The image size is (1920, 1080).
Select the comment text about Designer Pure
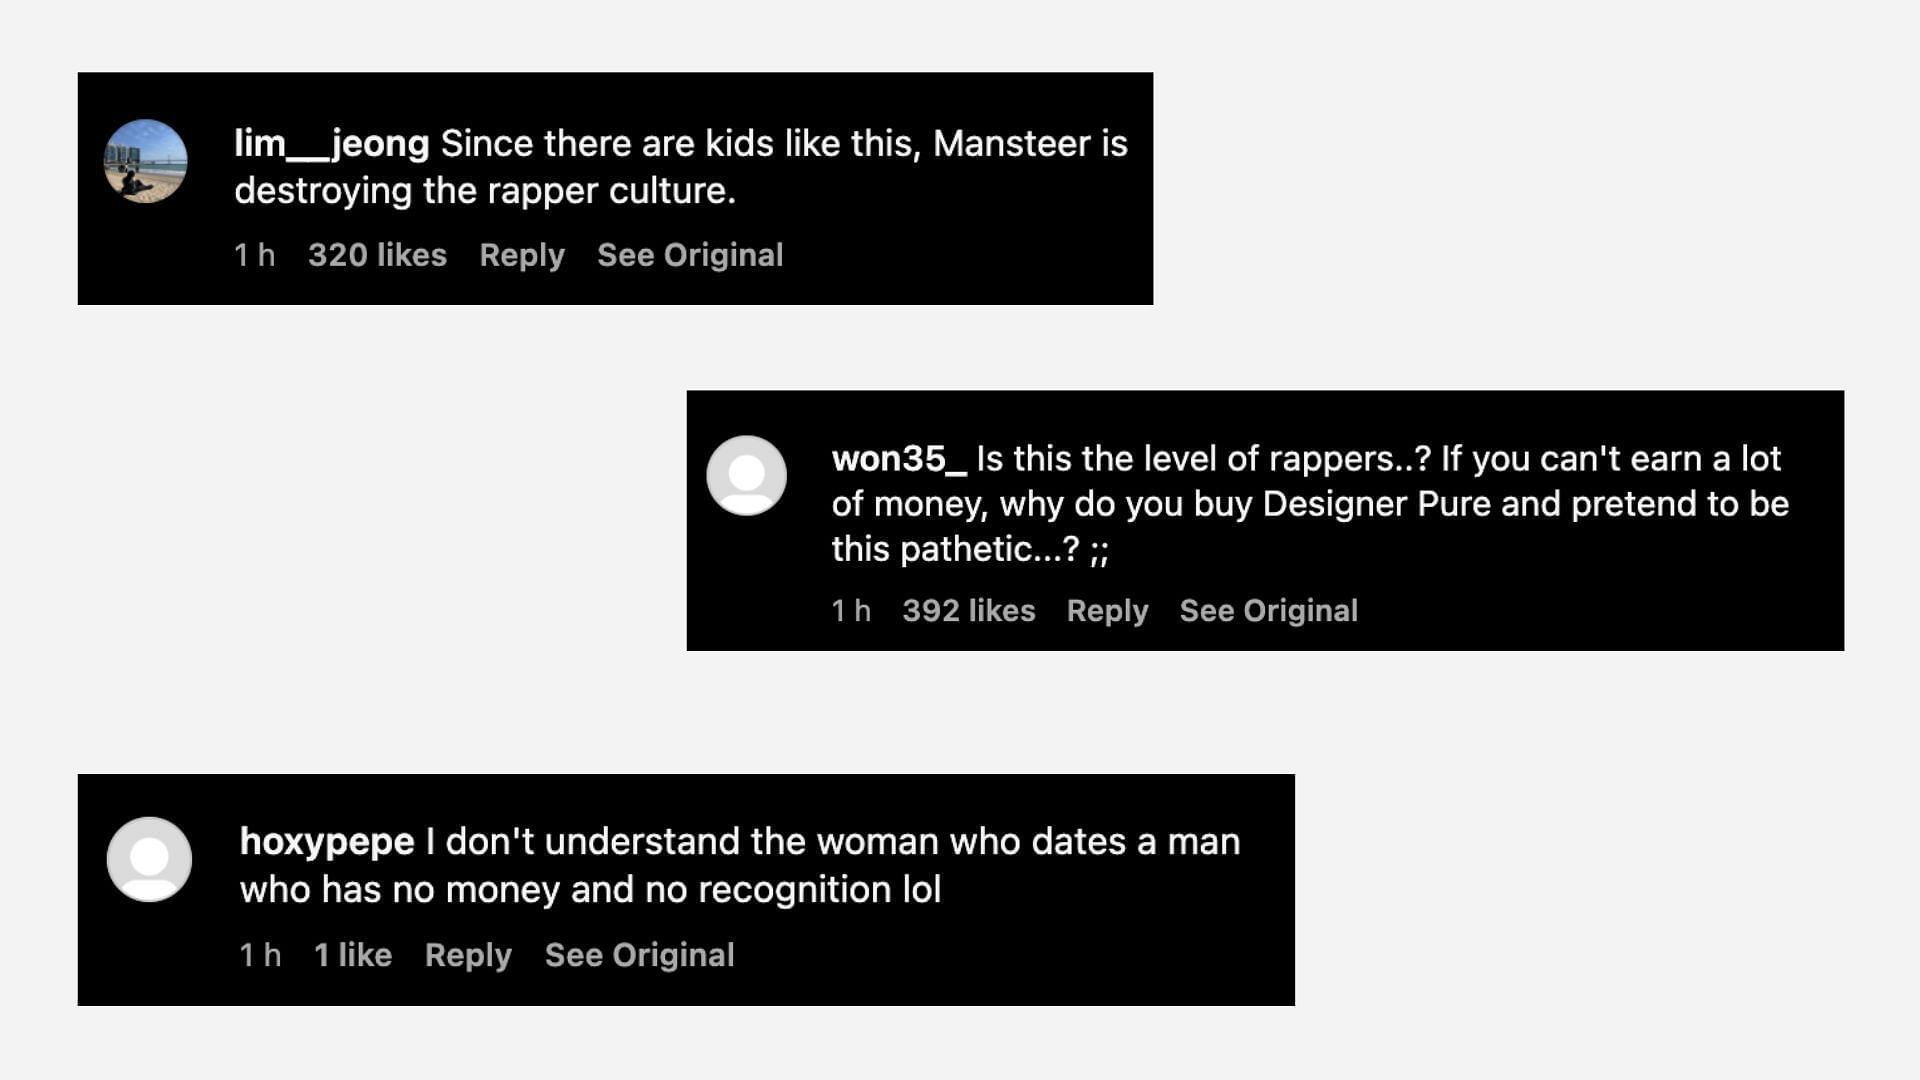(1310, 504)
